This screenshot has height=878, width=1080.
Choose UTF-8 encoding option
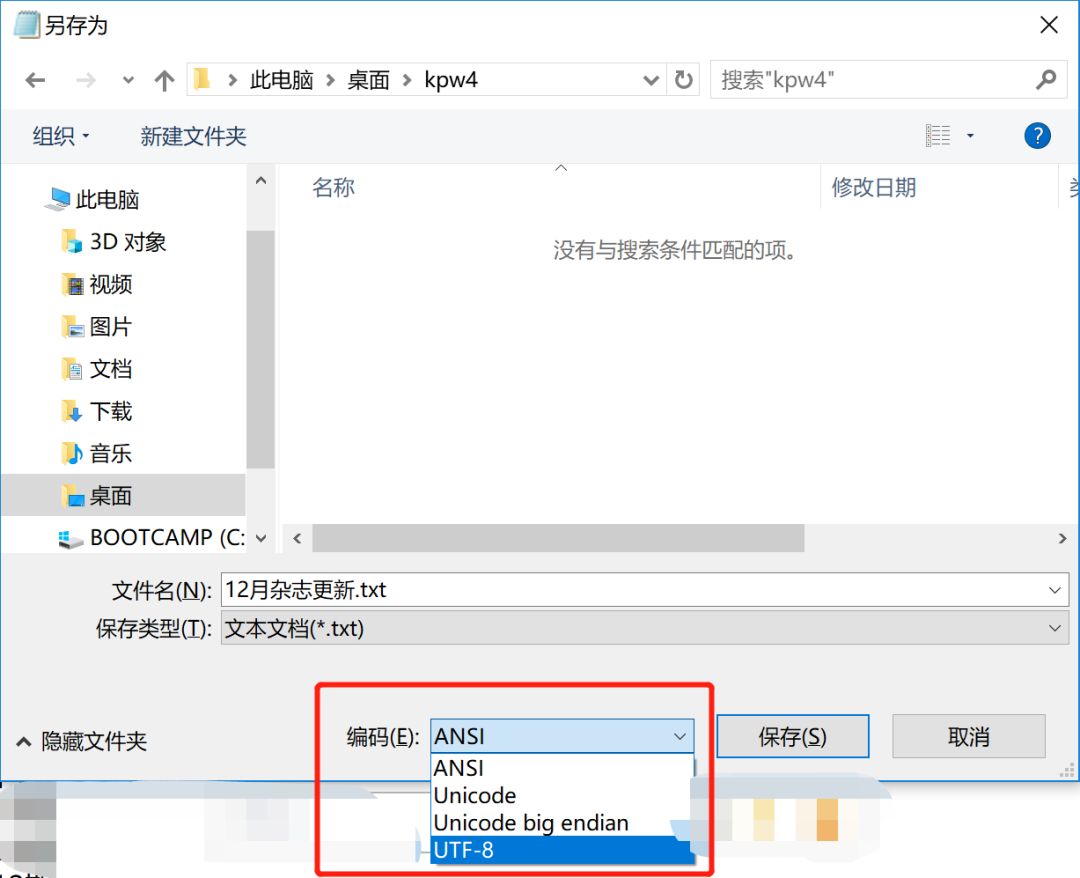tap(561, 850)
